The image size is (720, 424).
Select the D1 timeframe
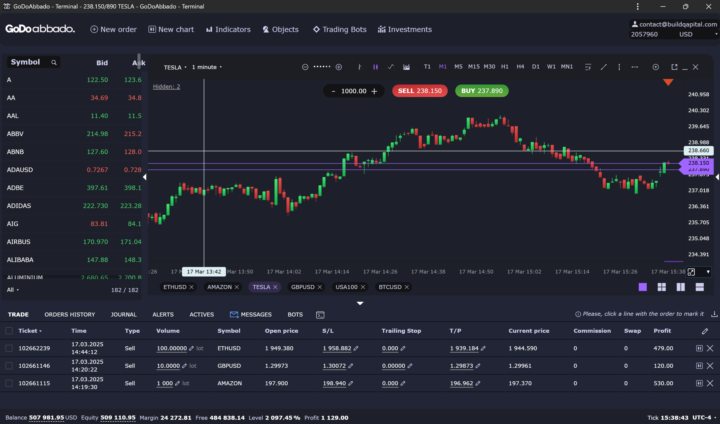(x=535, y=67)
